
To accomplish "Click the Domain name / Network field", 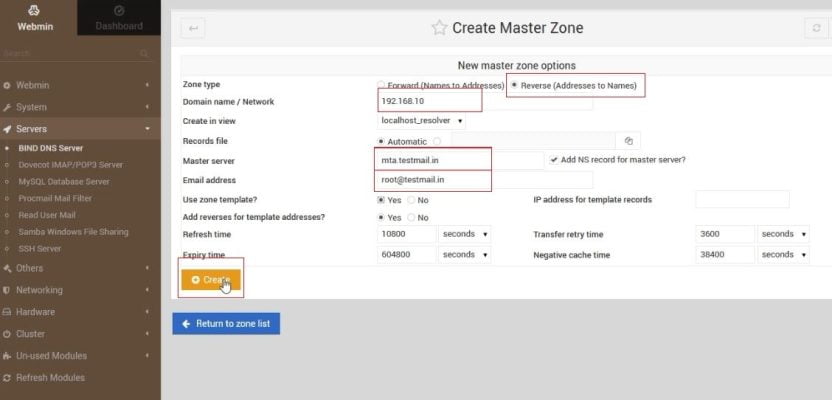I will click(429, 101).
